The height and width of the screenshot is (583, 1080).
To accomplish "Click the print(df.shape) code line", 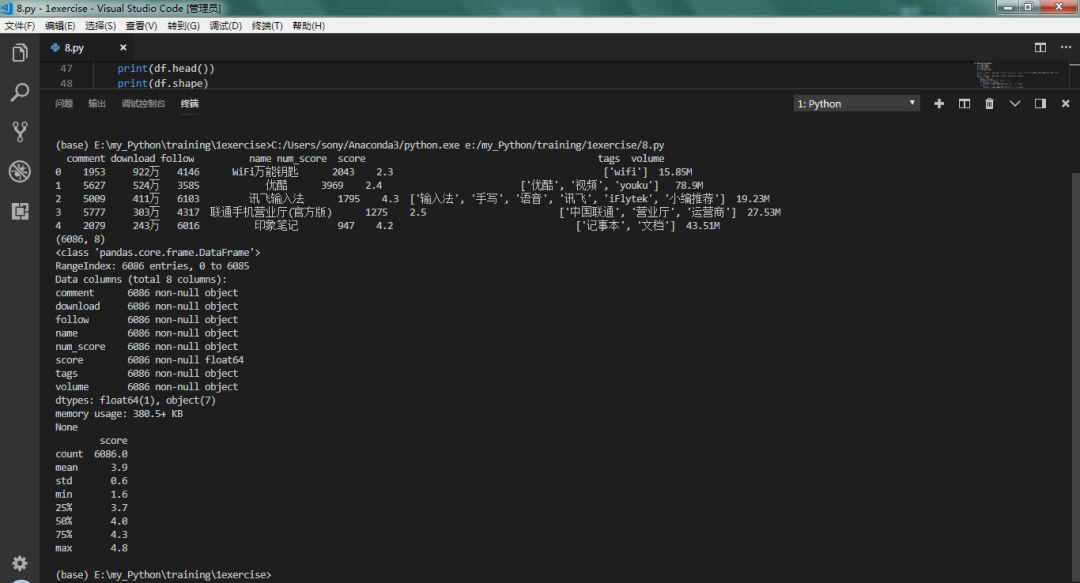I will pos(163,83).
